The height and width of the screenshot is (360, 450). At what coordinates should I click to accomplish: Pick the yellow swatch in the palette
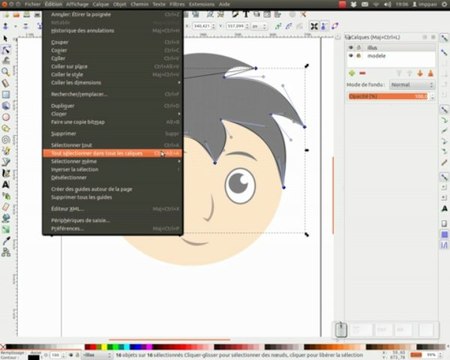(104, 347)
